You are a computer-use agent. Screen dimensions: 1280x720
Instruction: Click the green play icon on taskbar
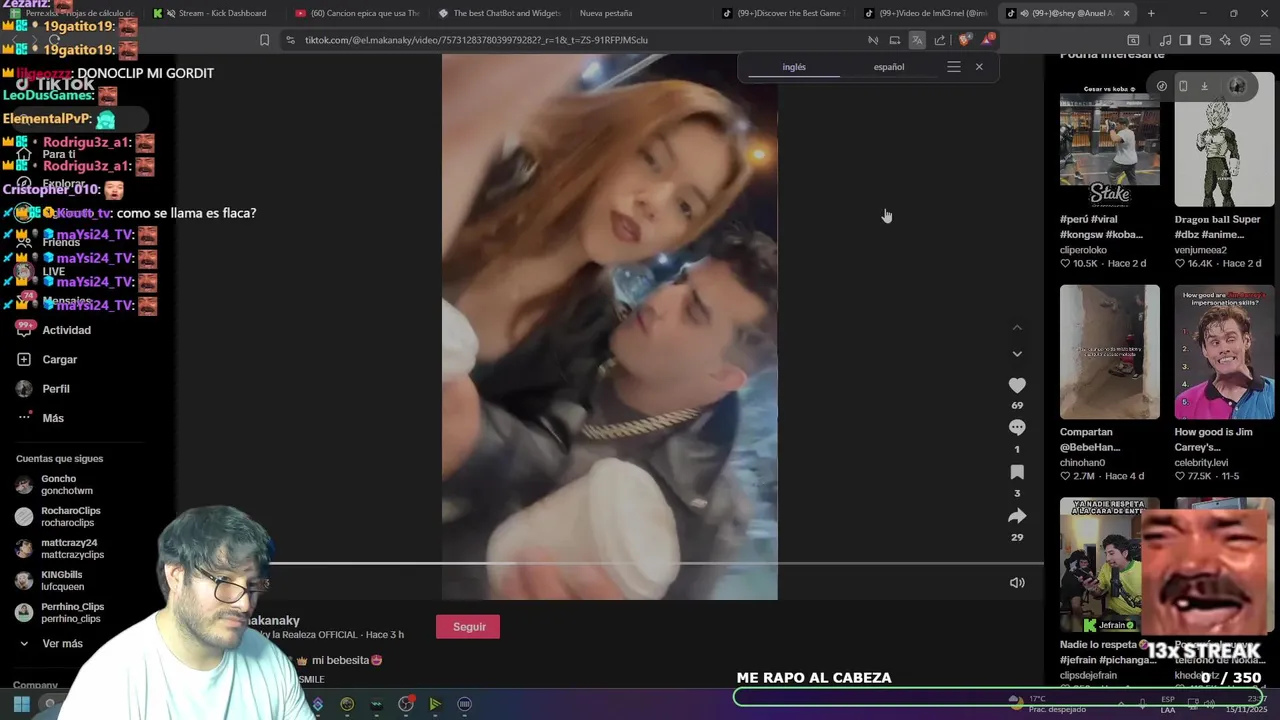(435, 704)
